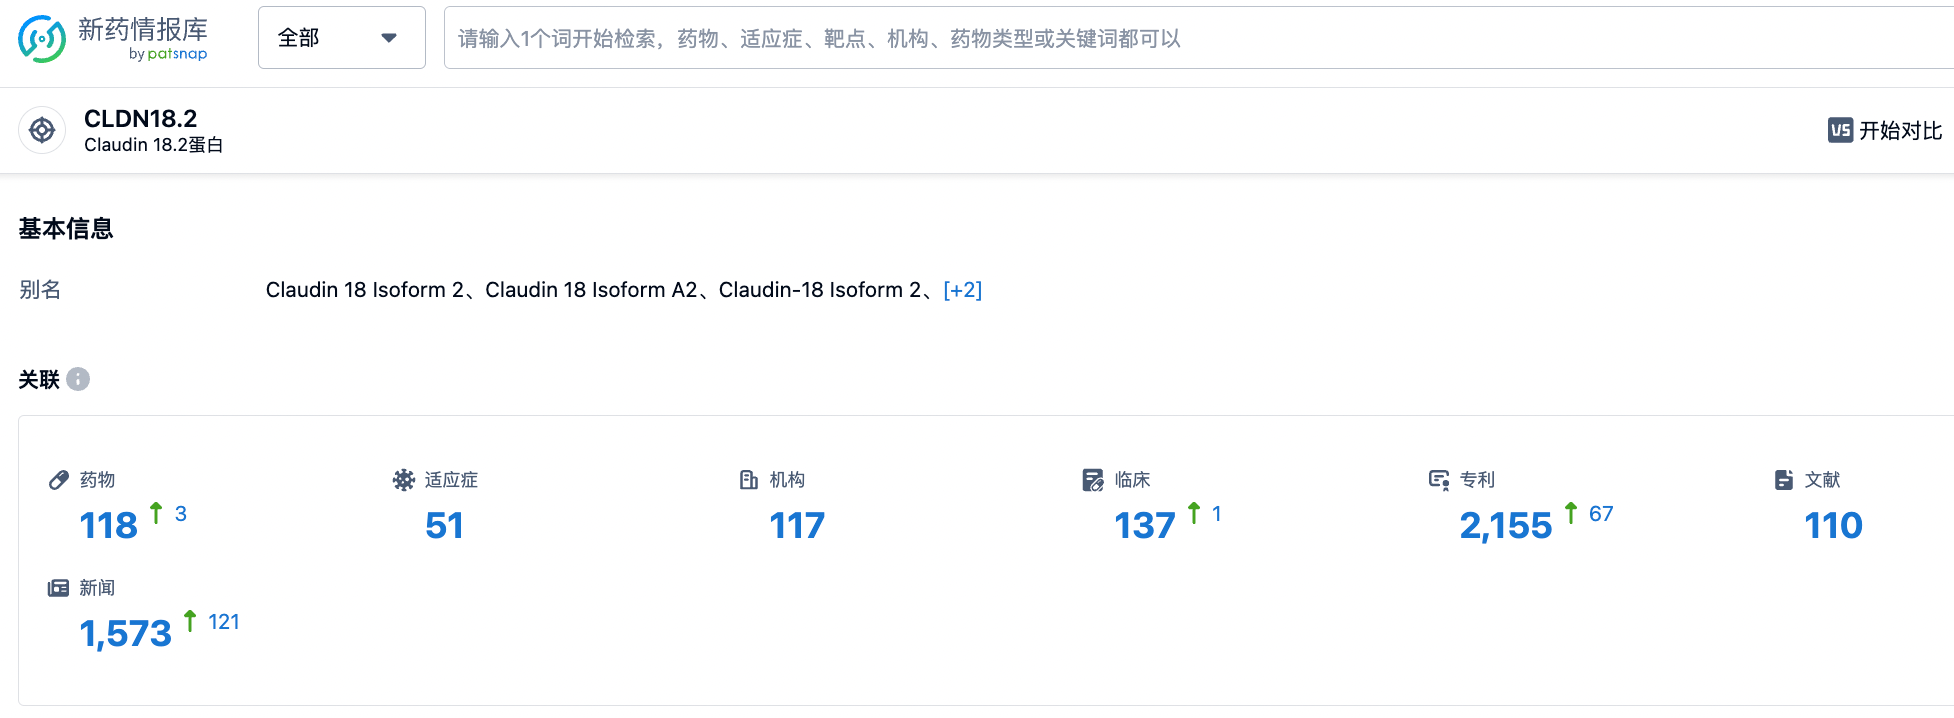
Task: Open the 118 drugs count link
Action: [x=109, y=525]
